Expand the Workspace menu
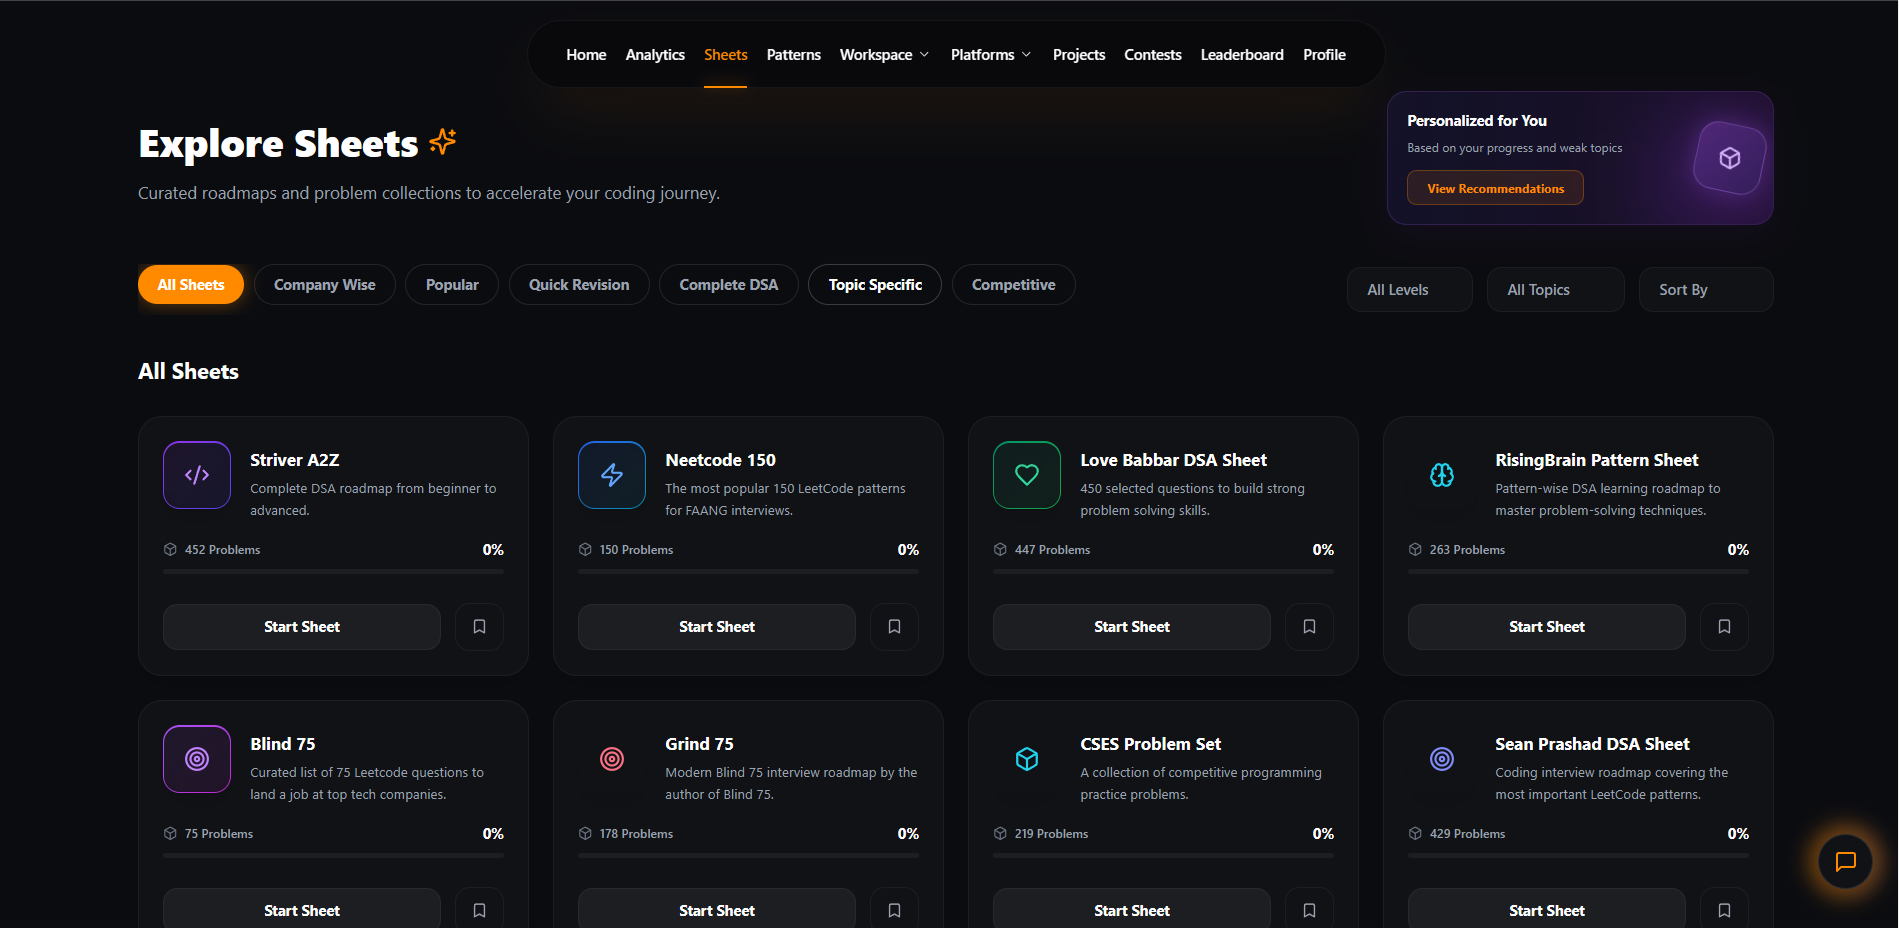This screenshot has height=928, width=1899. 884,55
